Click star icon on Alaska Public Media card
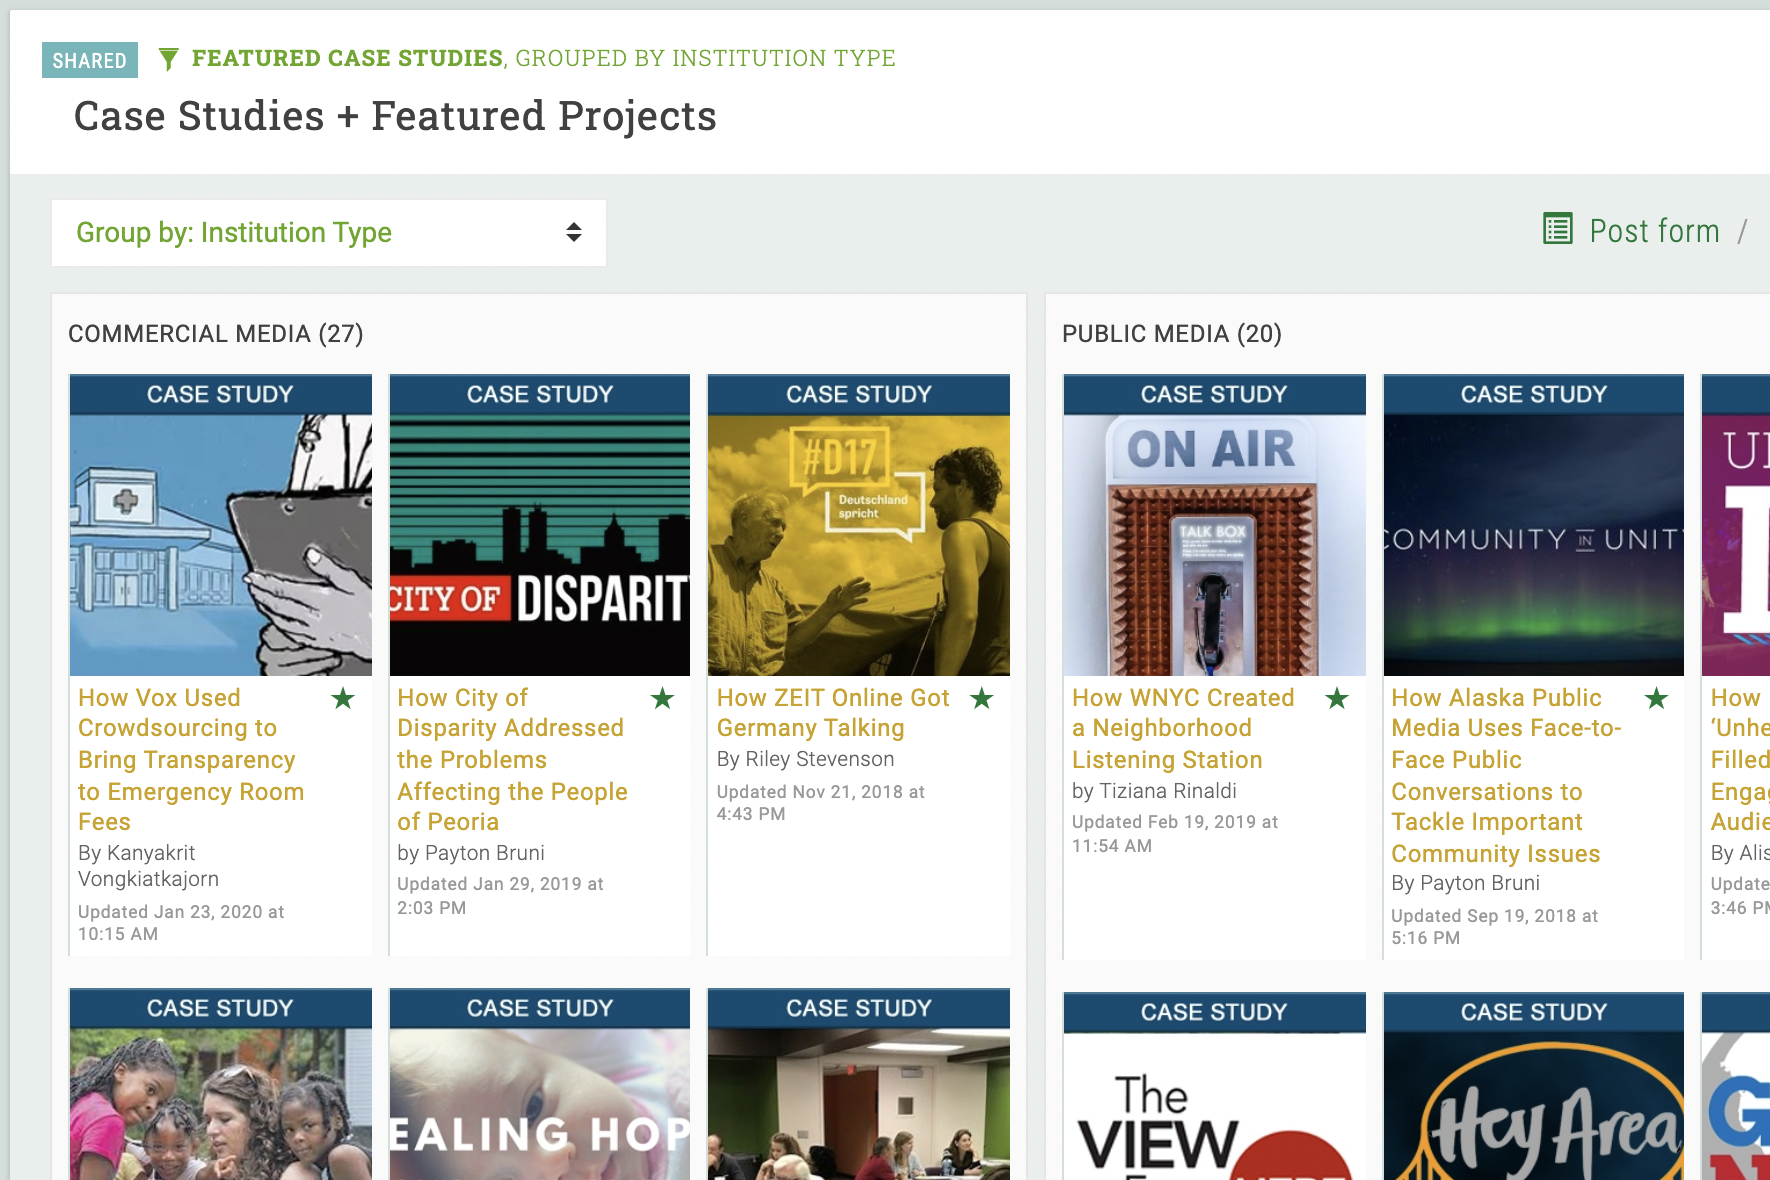This screenshot has height=1180, width=1770. [1656, 698]
